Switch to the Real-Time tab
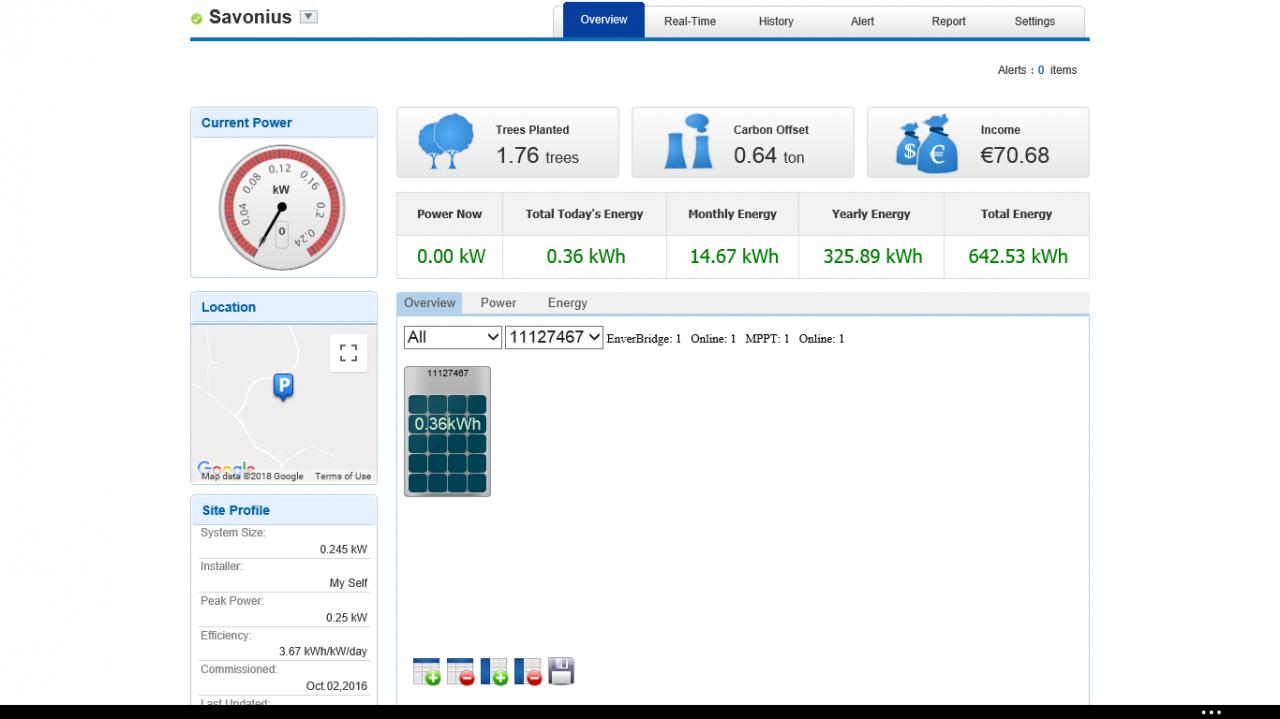Viewport: 1280px width, 719px height. (x=690, y=21)
